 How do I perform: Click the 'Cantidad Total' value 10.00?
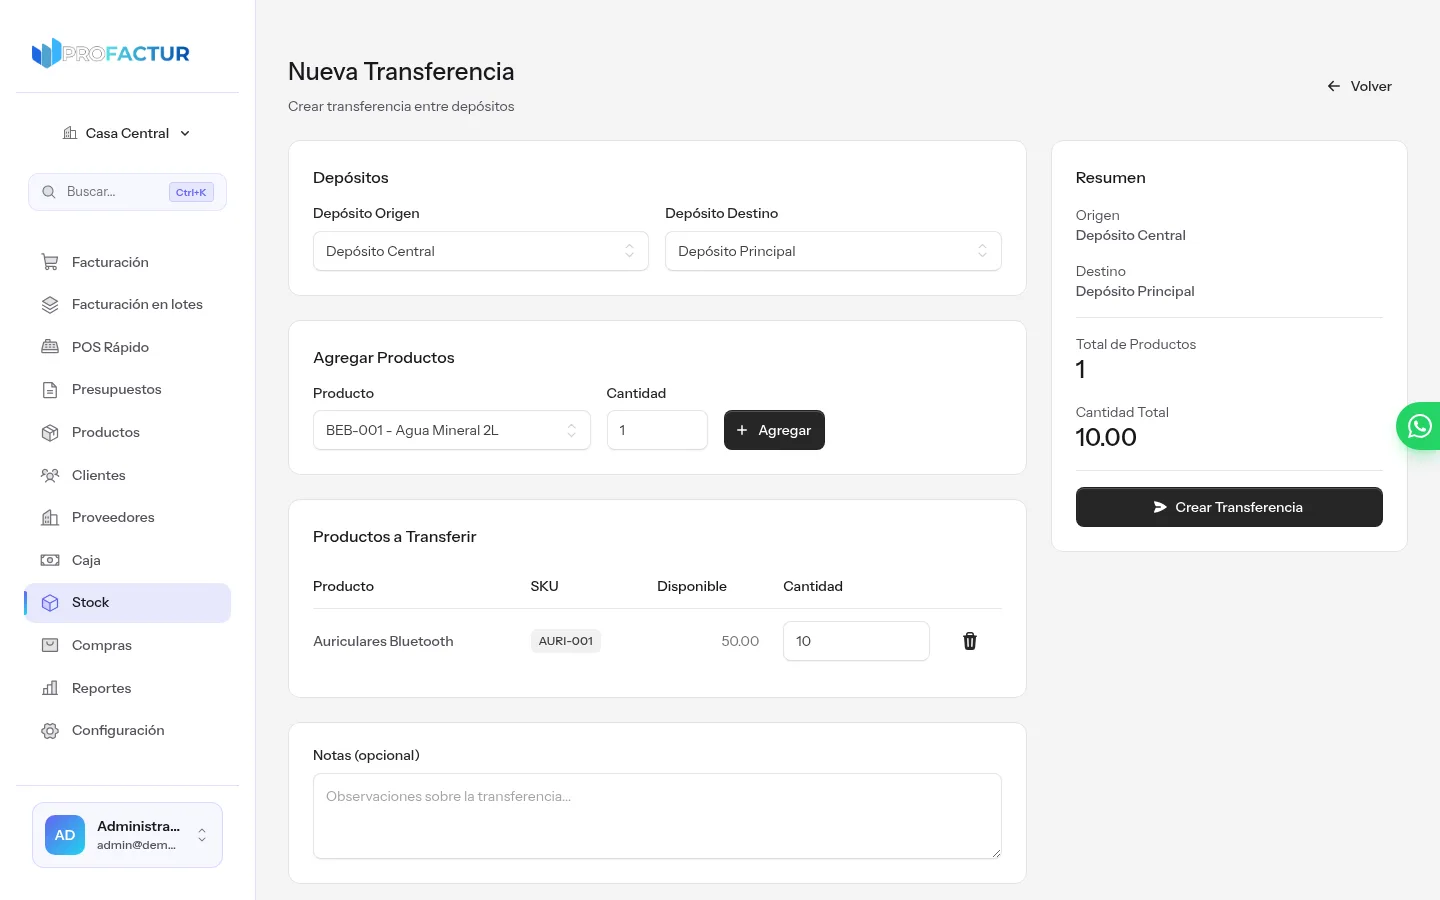(1106, 437)
